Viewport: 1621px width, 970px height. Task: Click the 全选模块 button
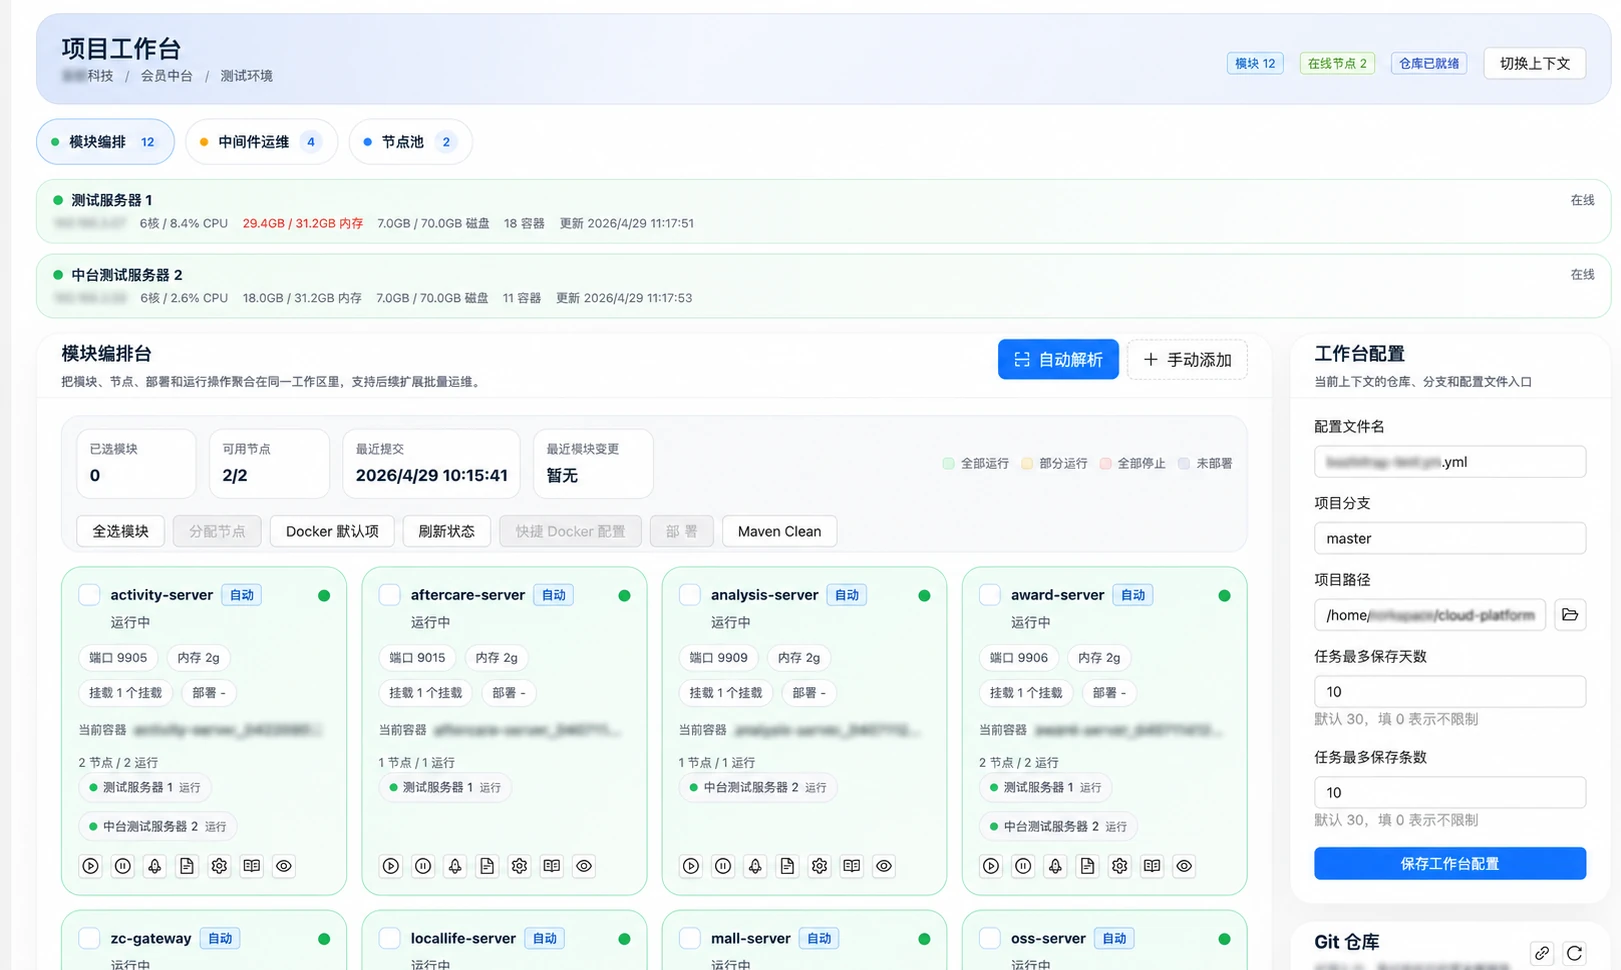pos(120,532)
